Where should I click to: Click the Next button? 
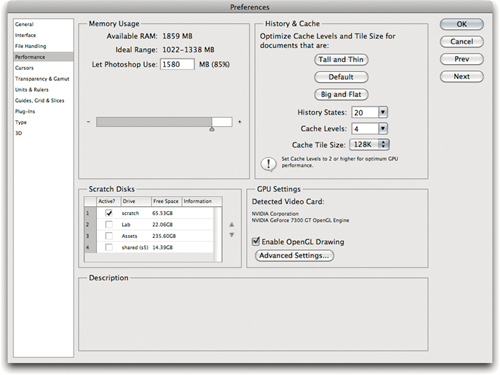pyautogui.click(x=462, y=76)
